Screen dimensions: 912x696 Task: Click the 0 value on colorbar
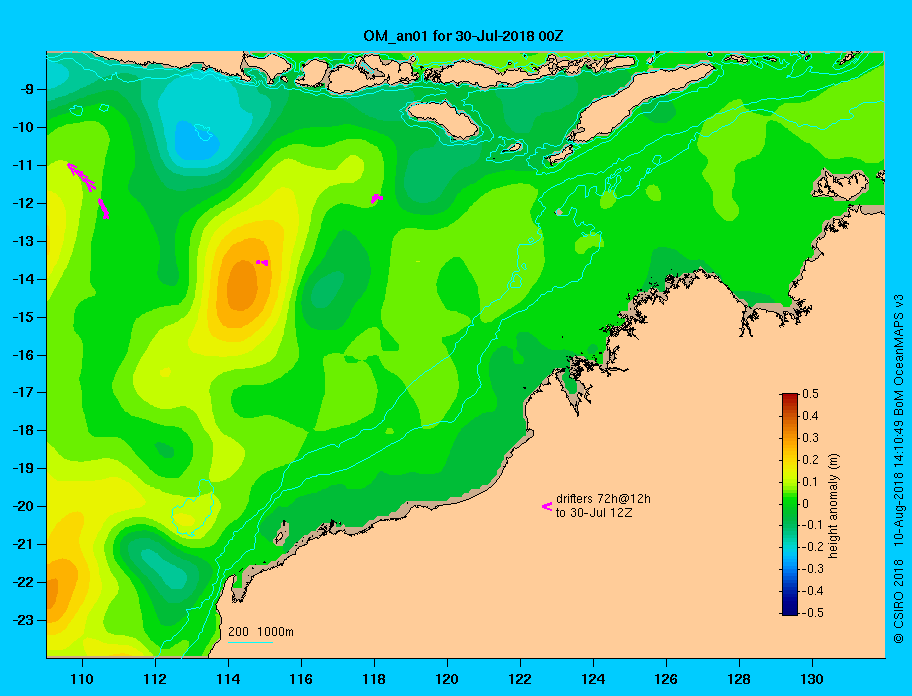click(806, 504)
